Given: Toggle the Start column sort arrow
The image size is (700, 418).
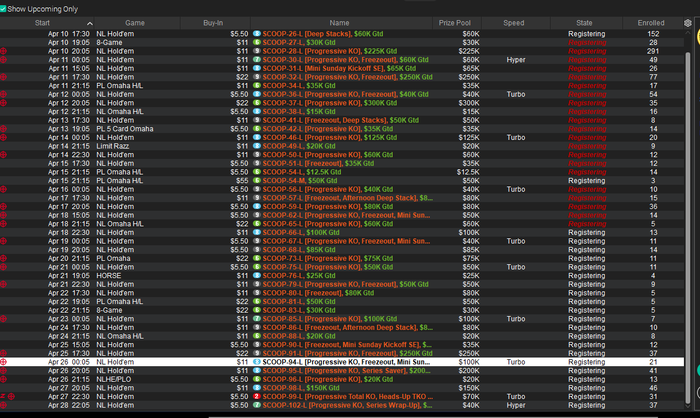Looking at the screenshot, I should (x=90, y=23).
